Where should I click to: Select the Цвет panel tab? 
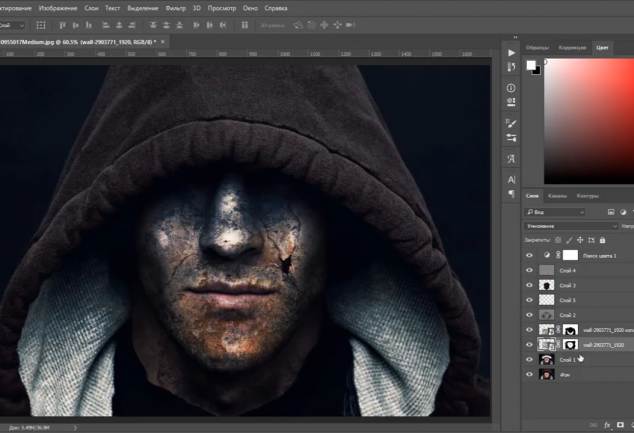pyautogui.click(x=602, y=48)
